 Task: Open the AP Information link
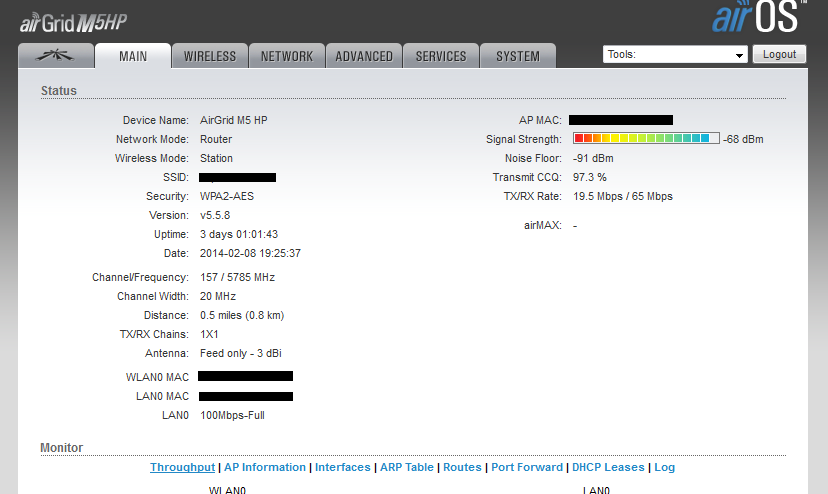(x=265, y=467)
